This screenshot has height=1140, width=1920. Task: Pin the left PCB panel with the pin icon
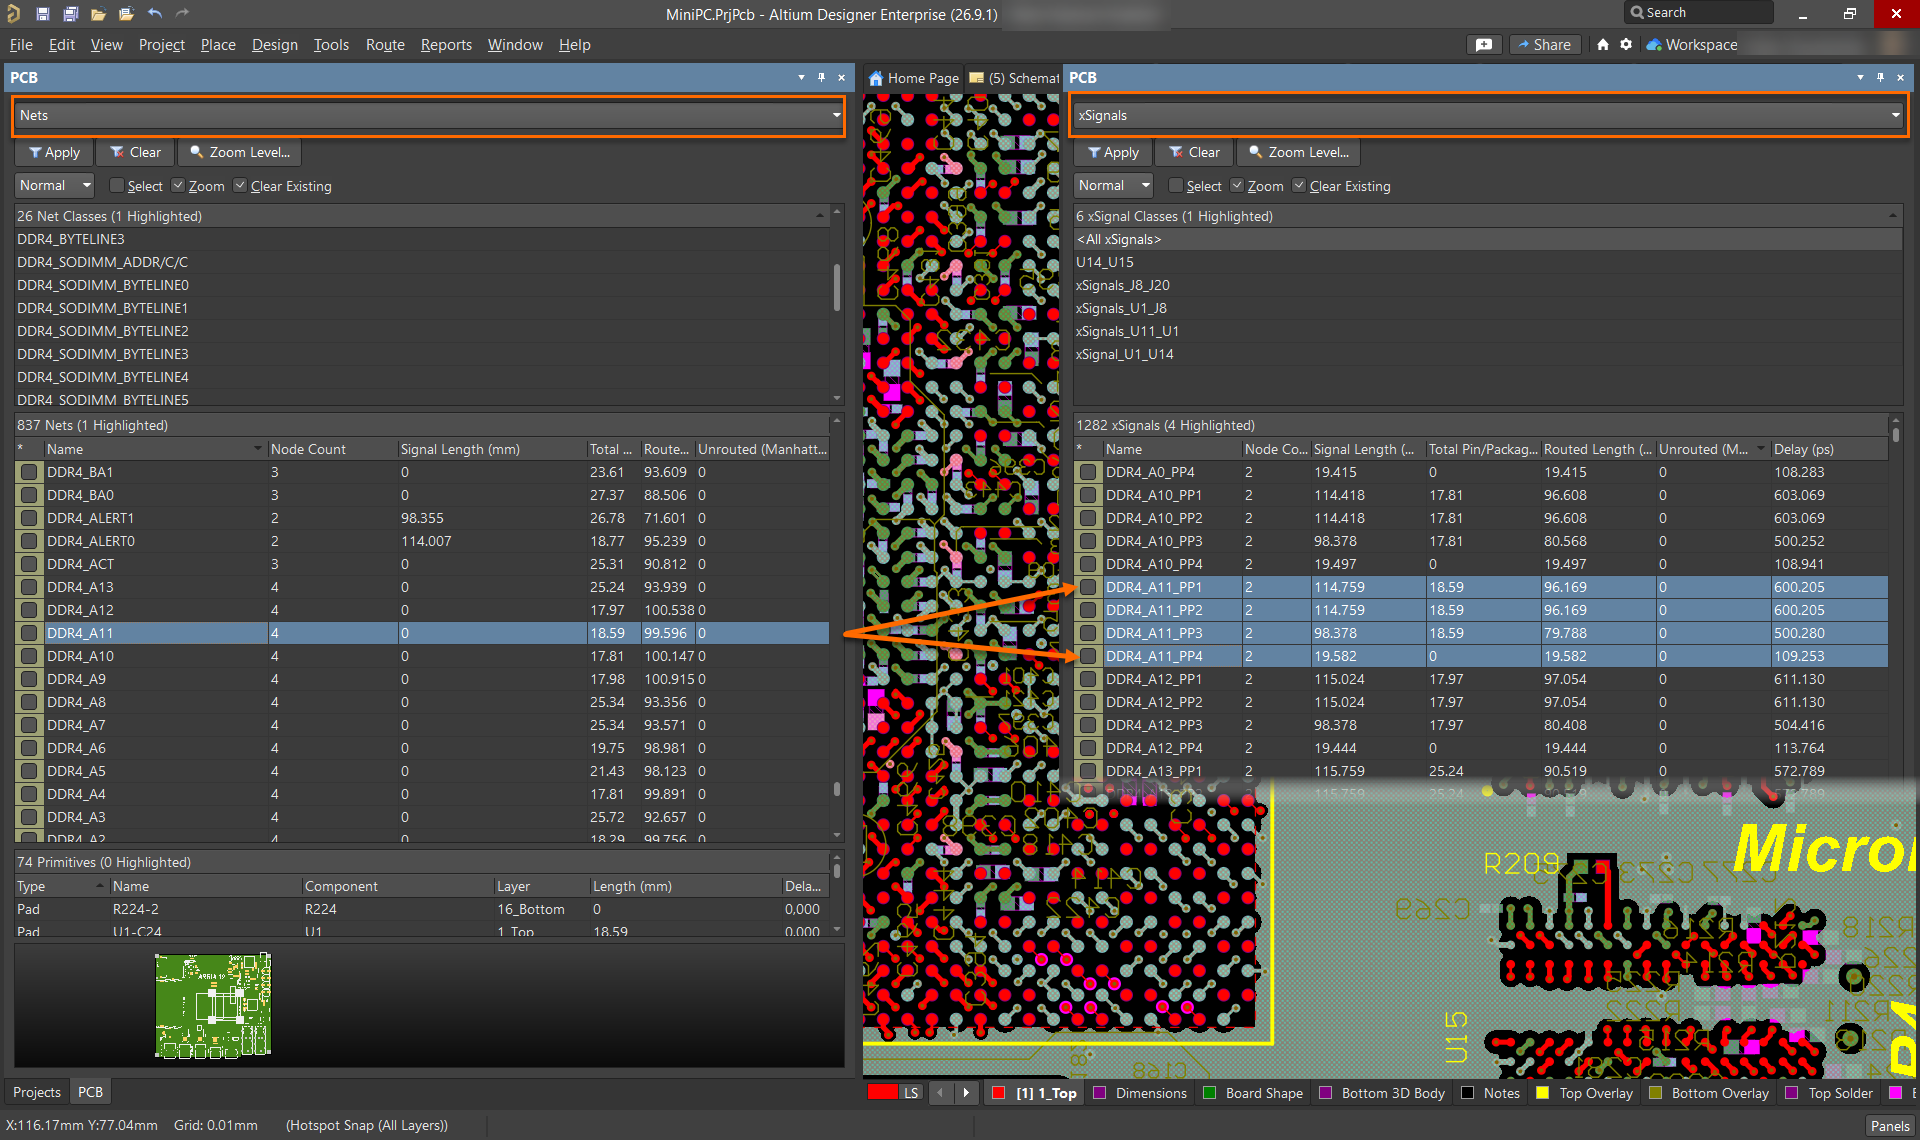(x=821, y=78)
